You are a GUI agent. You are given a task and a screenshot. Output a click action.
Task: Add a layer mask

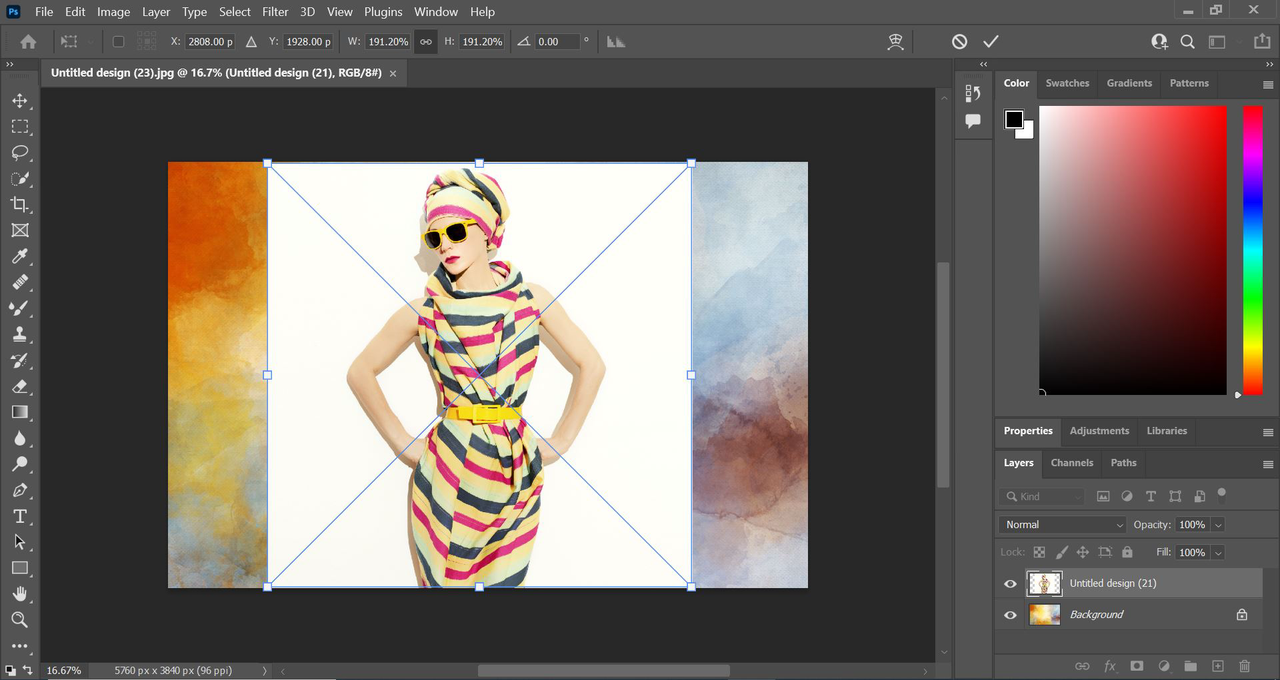(1137, 666)
